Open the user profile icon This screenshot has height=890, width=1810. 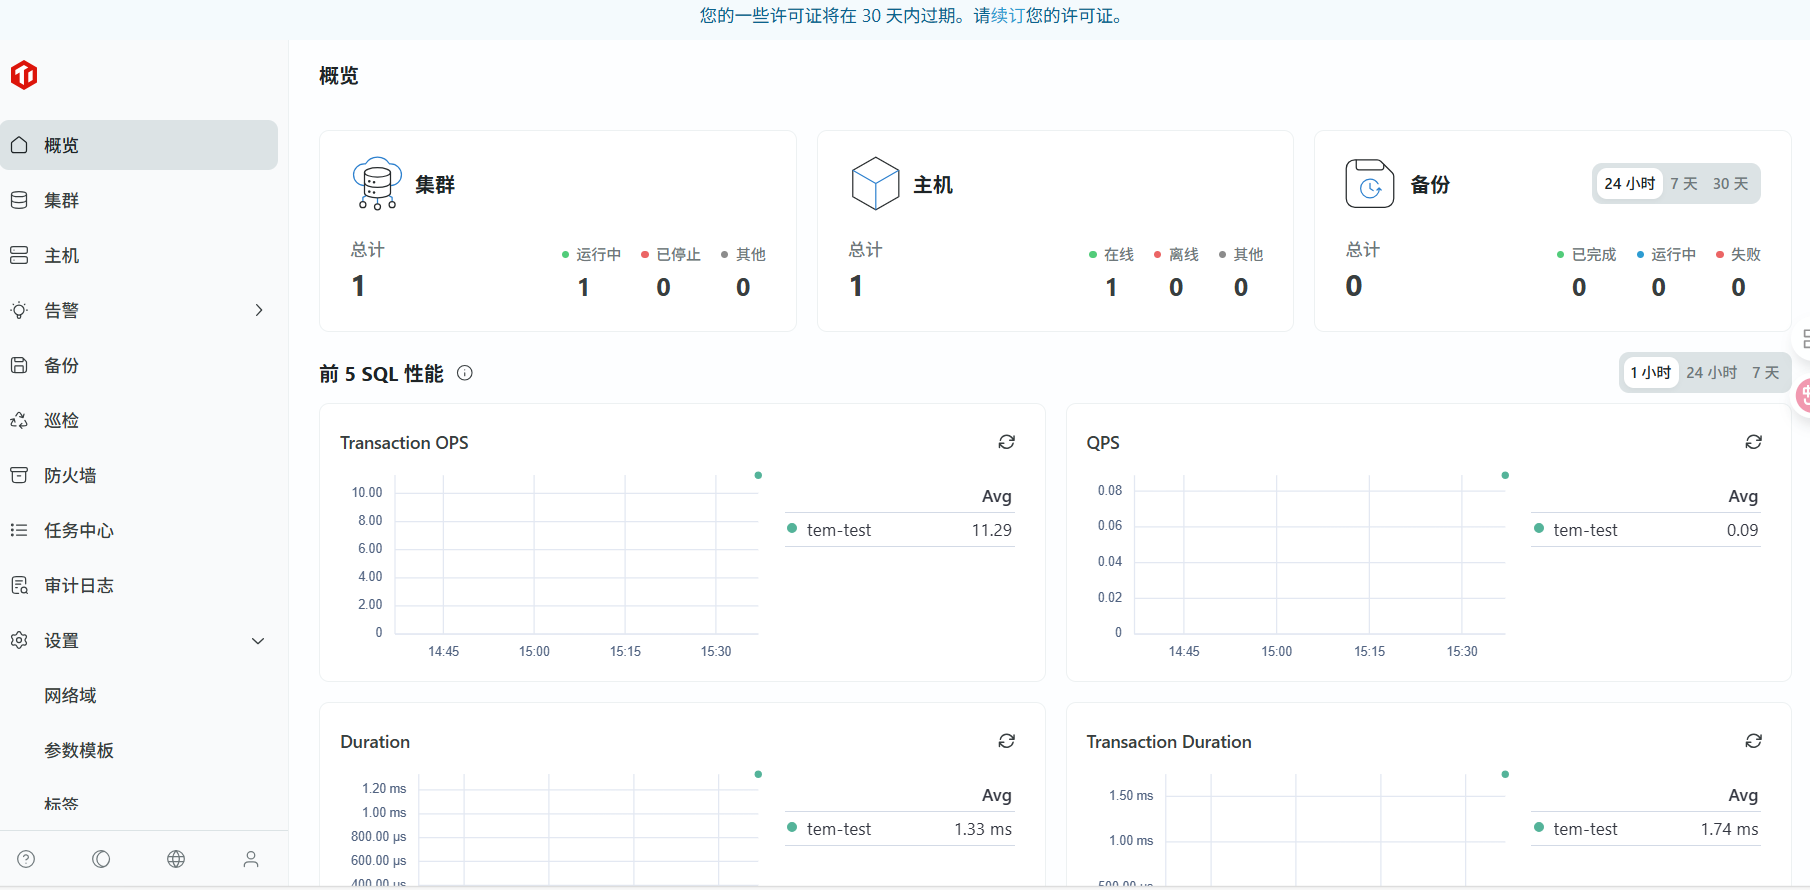pos(251,859)
